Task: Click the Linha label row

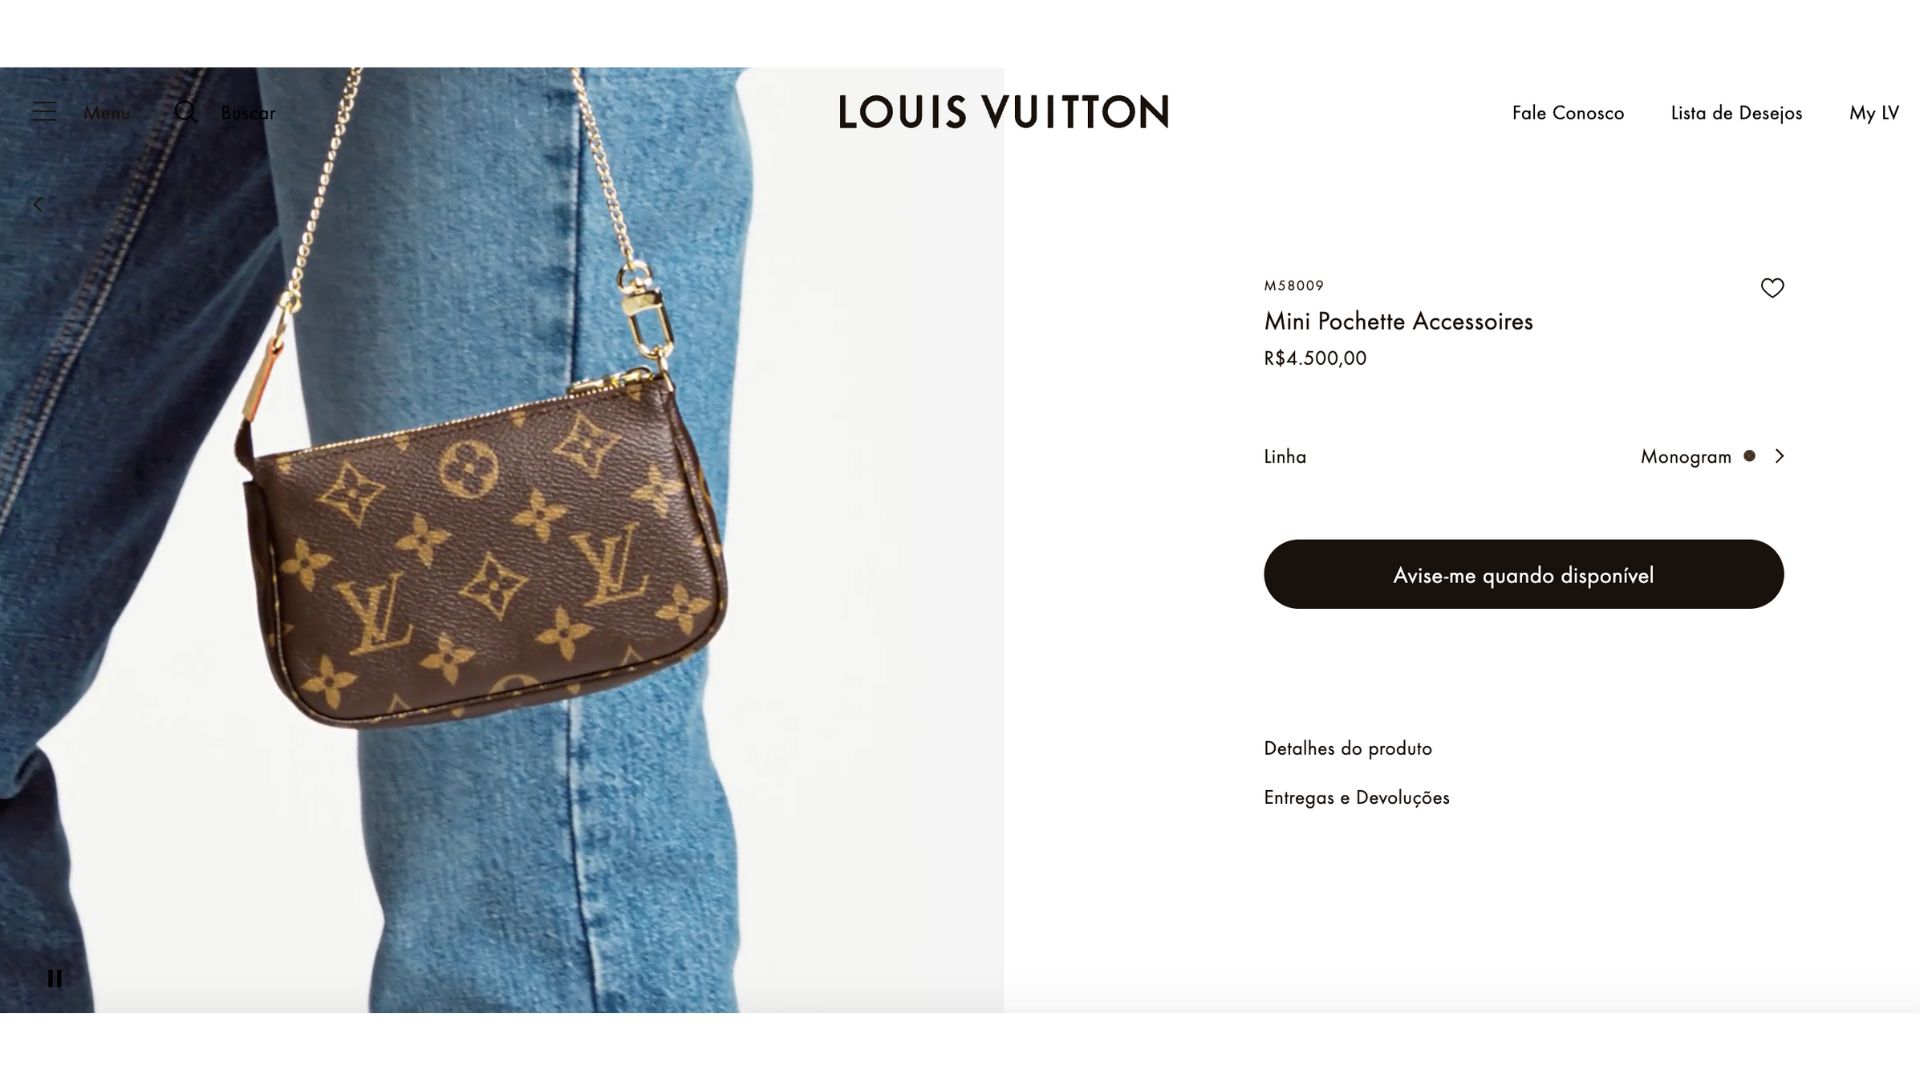Action: point(1524,456)
